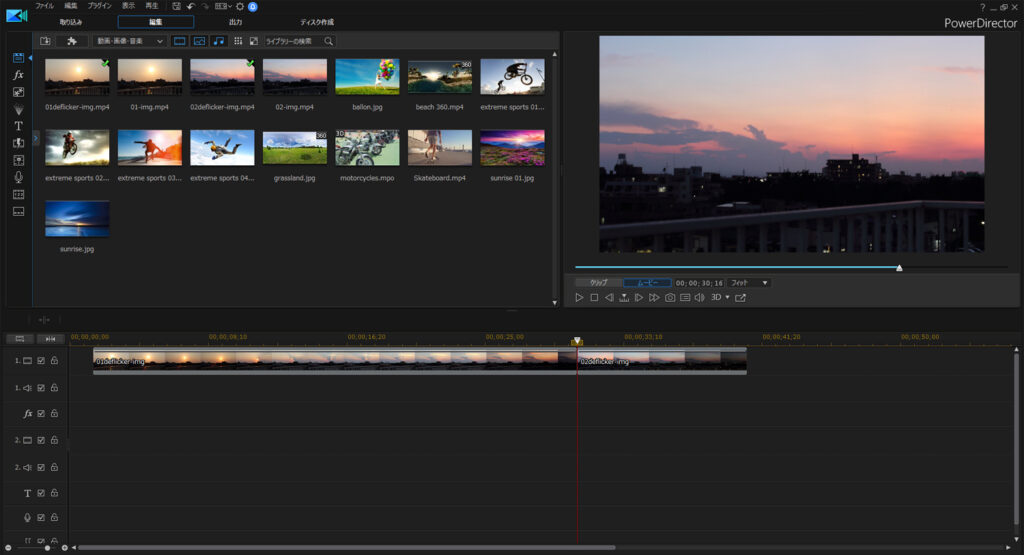
Task: Click the stop button in preview
Action: [594, 298]
